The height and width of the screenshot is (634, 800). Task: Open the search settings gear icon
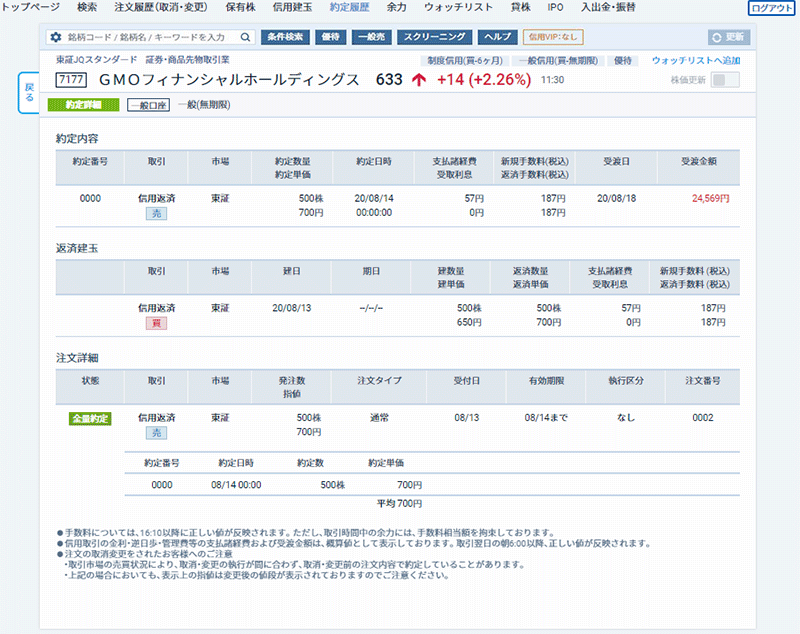56,37
